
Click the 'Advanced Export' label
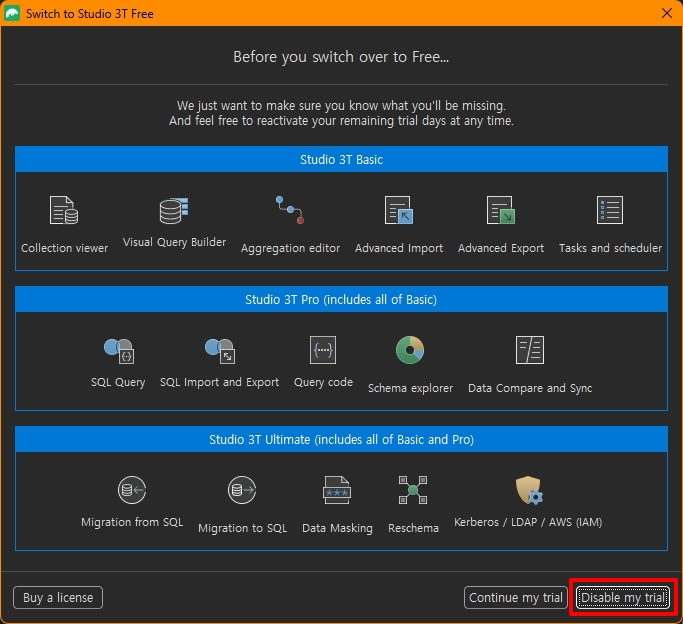pos(501,248)
